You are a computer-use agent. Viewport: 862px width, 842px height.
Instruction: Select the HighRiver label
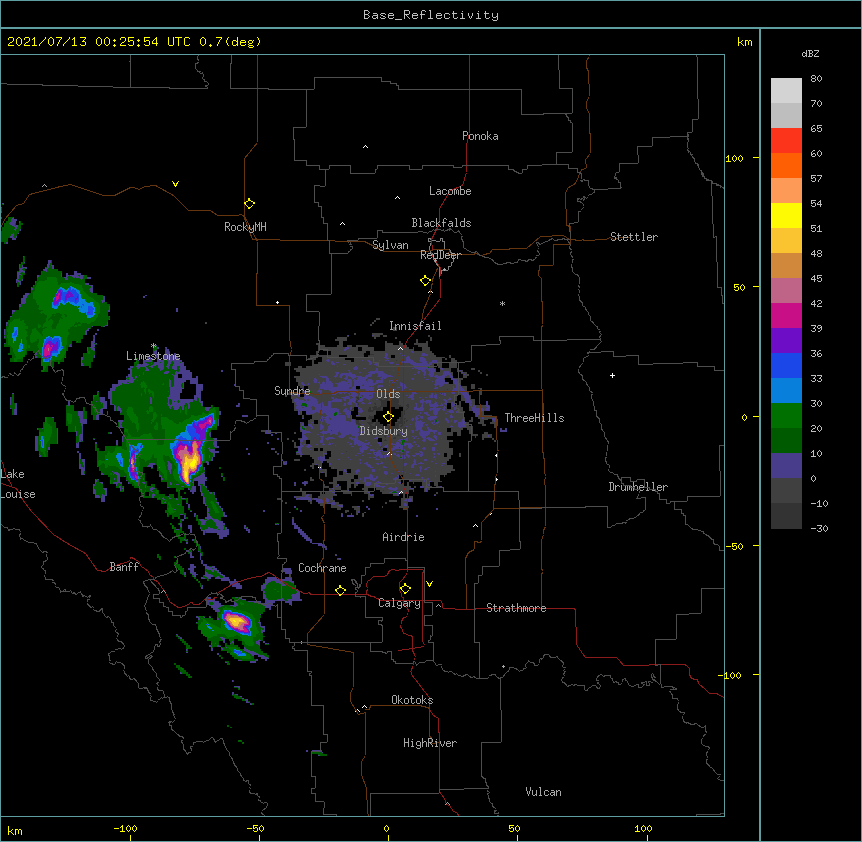click(x=430, y=743)
